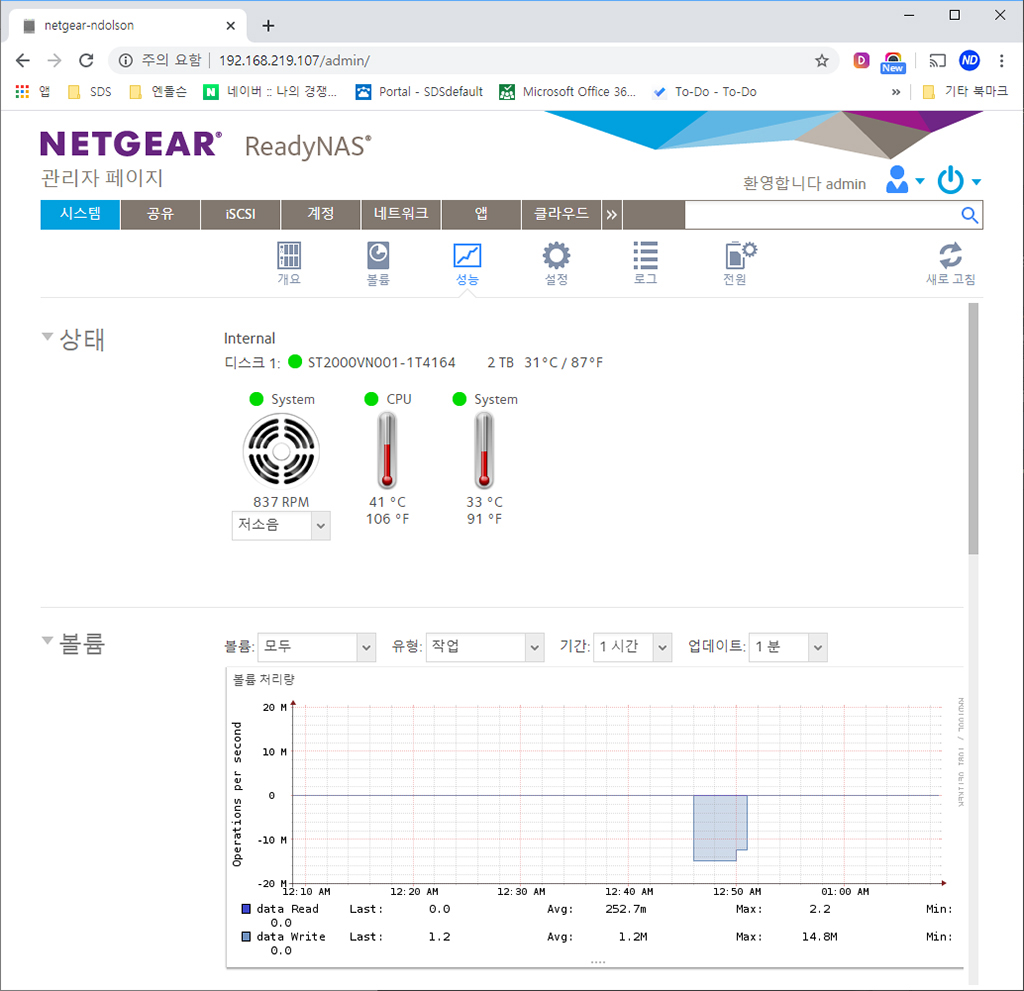The image size is (1024, 991).
Task: Collapse the 볼륨 section
Action: [x=47, y=640]
